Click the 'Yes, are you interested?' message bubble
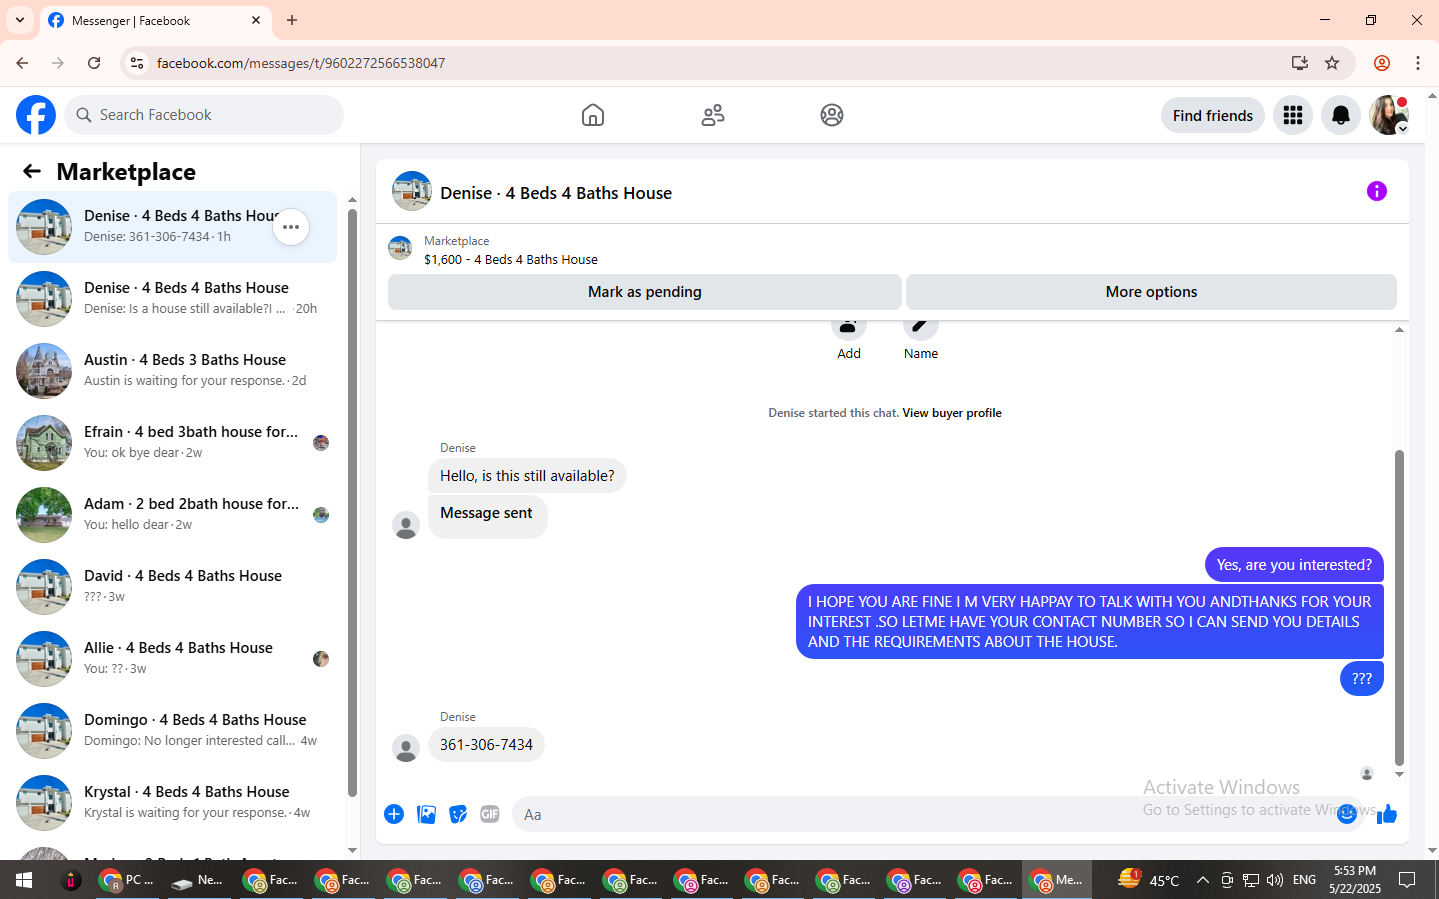1439x899 pixels. click(x=1294, y=565)
